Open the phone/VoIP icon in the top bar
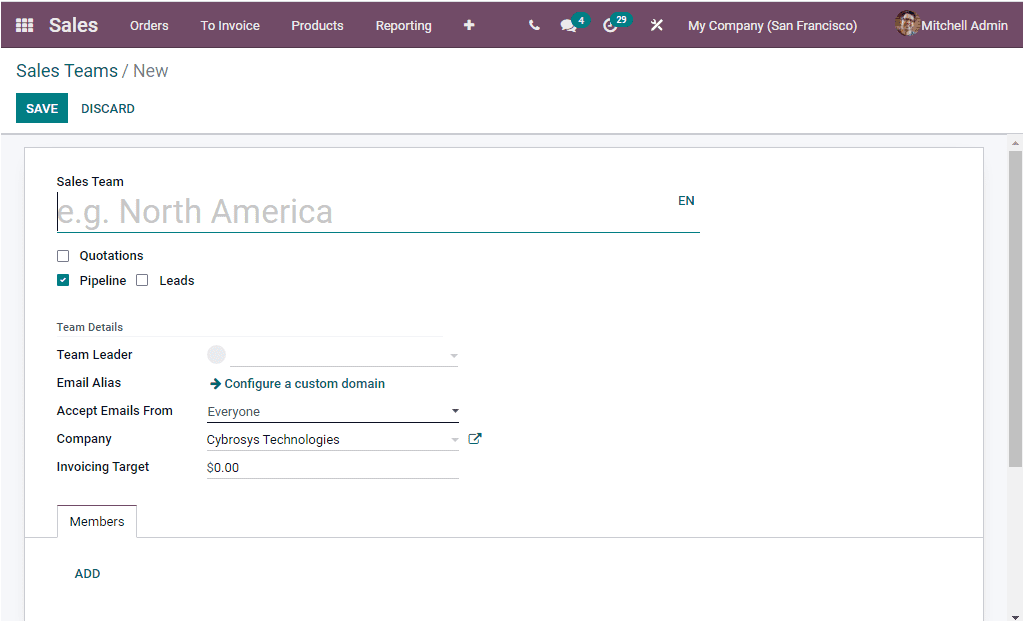 click(533, 25)
